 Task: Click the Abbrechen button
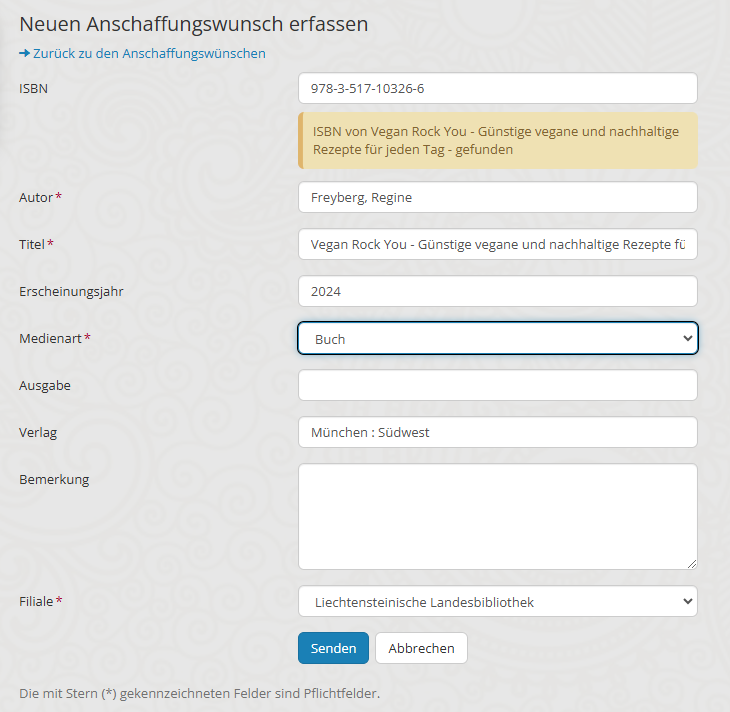[421, 648]
